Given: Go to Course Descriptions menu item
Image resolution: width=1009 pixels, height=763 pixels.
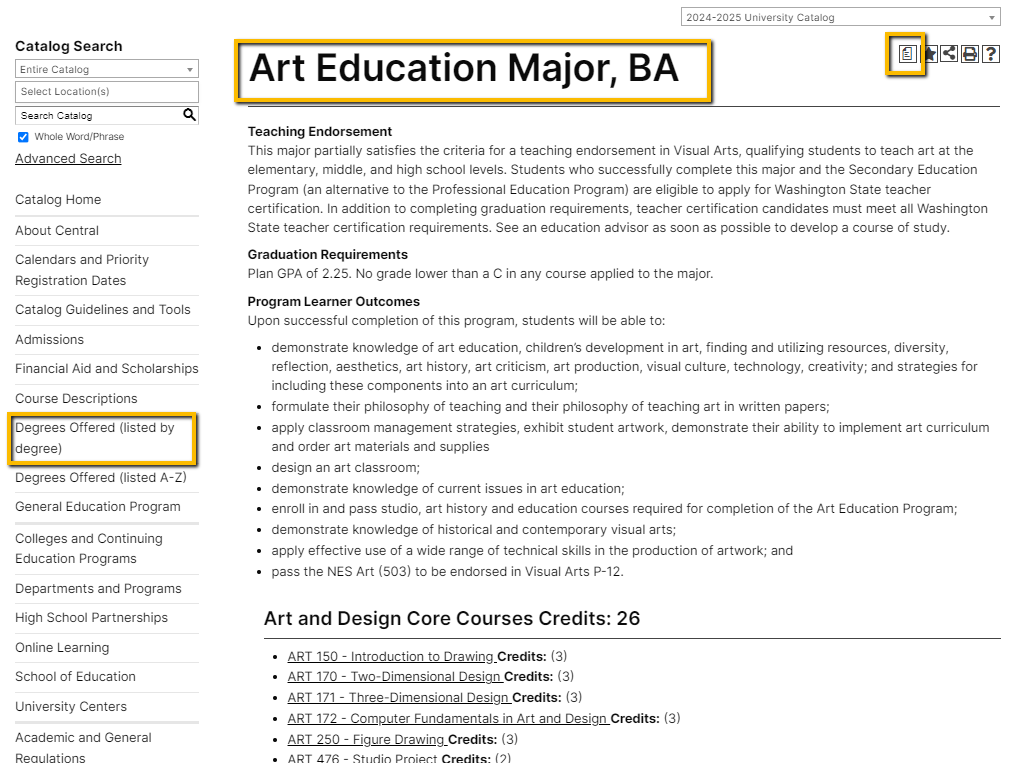Looking at the screenshot, I should [76, 399].
